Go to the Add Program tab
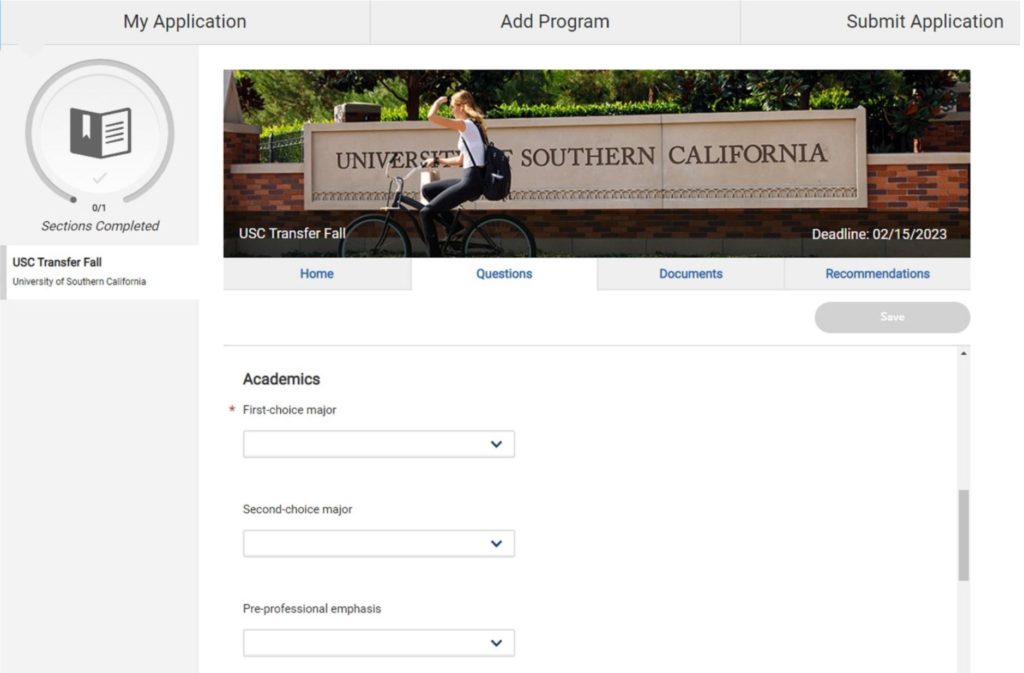 click(555, 22)
